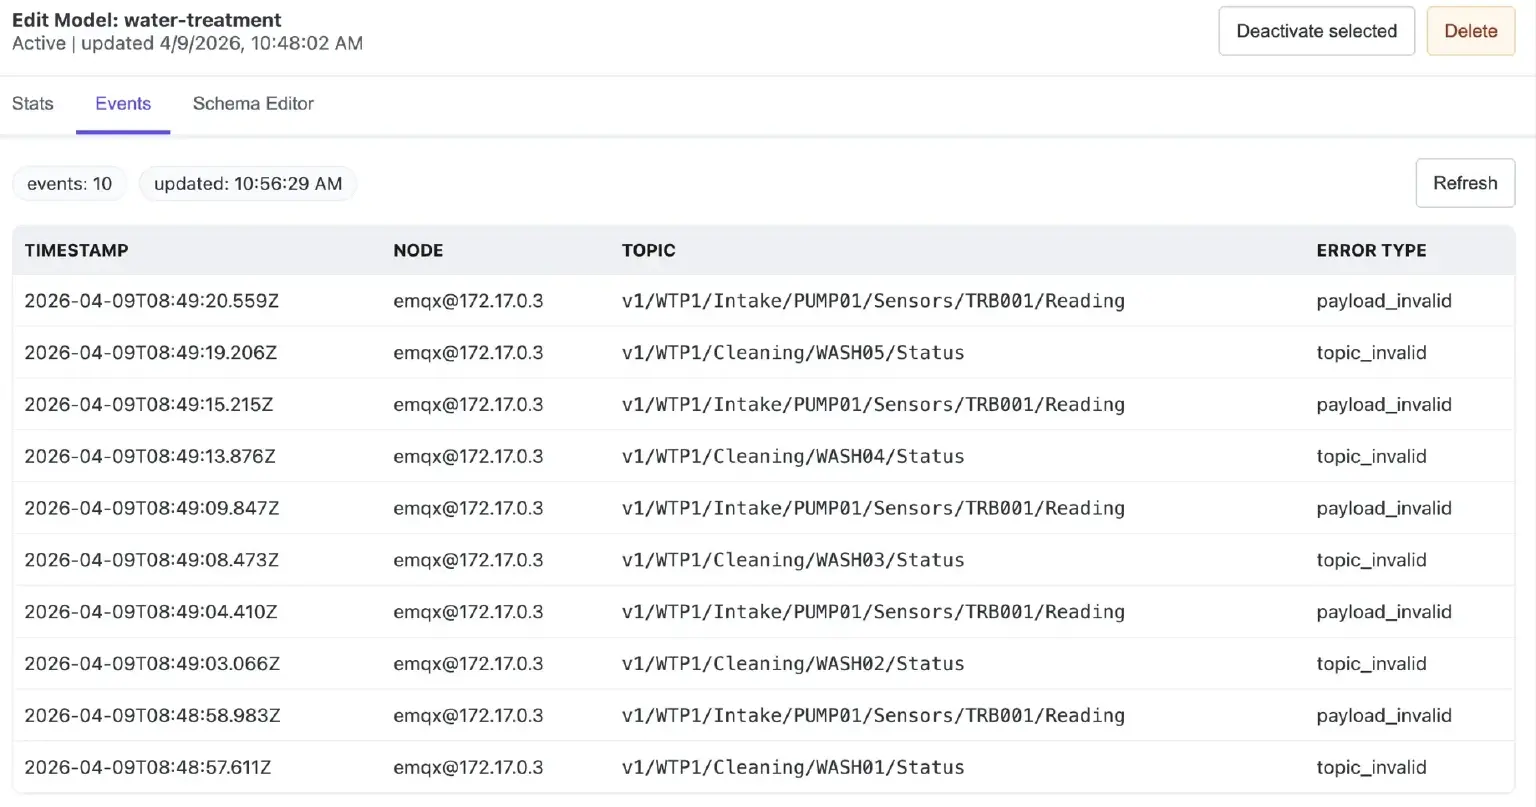This screenshot has height=807, width=1536.
Task: Select timestamp 2026-04-09T08:48:57.611Z
Action: pos(148,768)
